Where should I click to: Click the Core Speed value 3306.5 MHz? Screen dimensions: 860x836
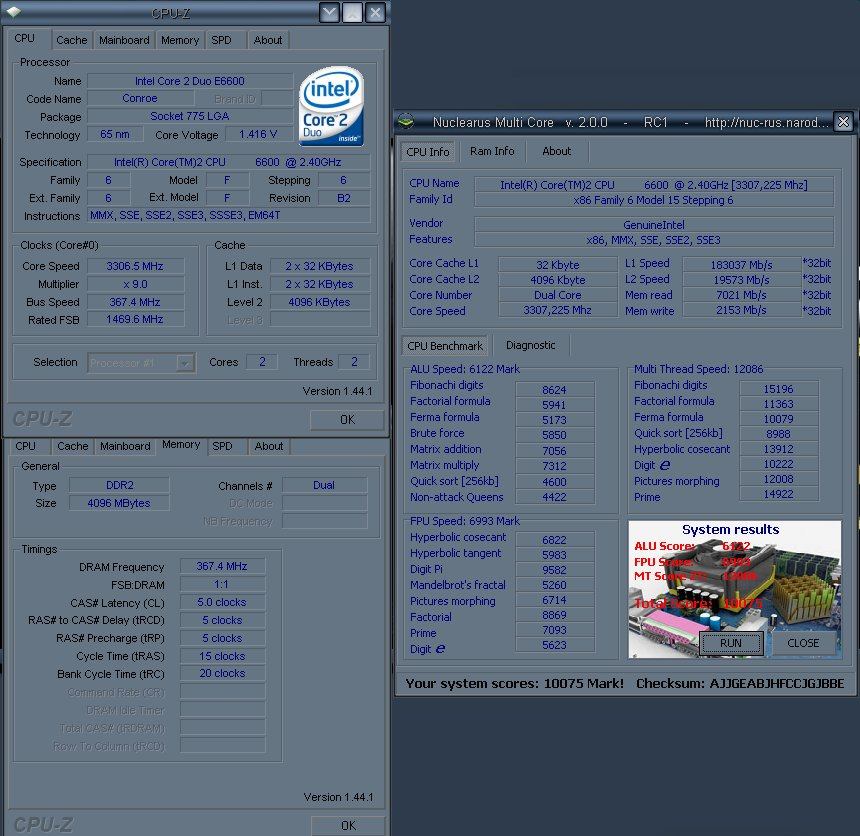coord(135,266)
